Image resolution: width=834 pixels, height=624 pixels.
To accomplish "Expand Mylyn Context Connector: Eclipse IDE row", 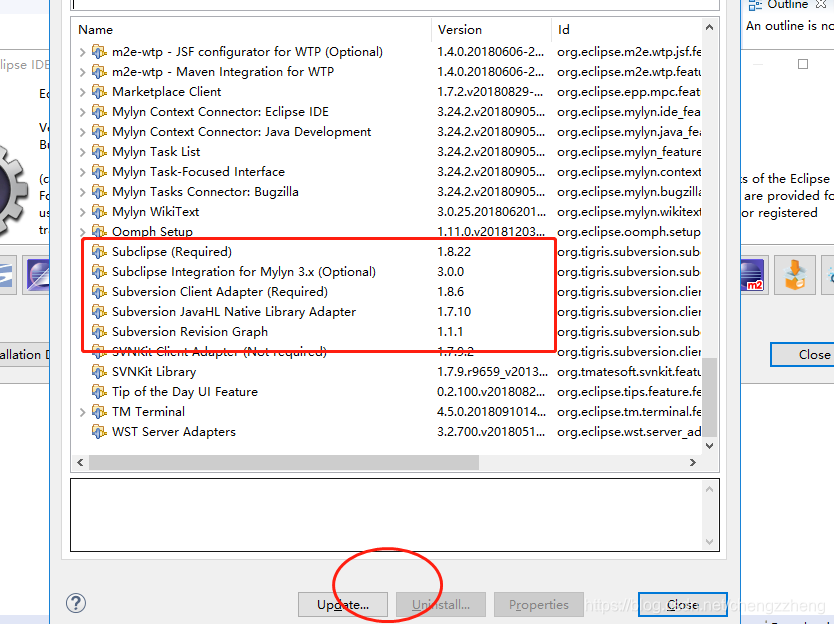I will point(82,112).
